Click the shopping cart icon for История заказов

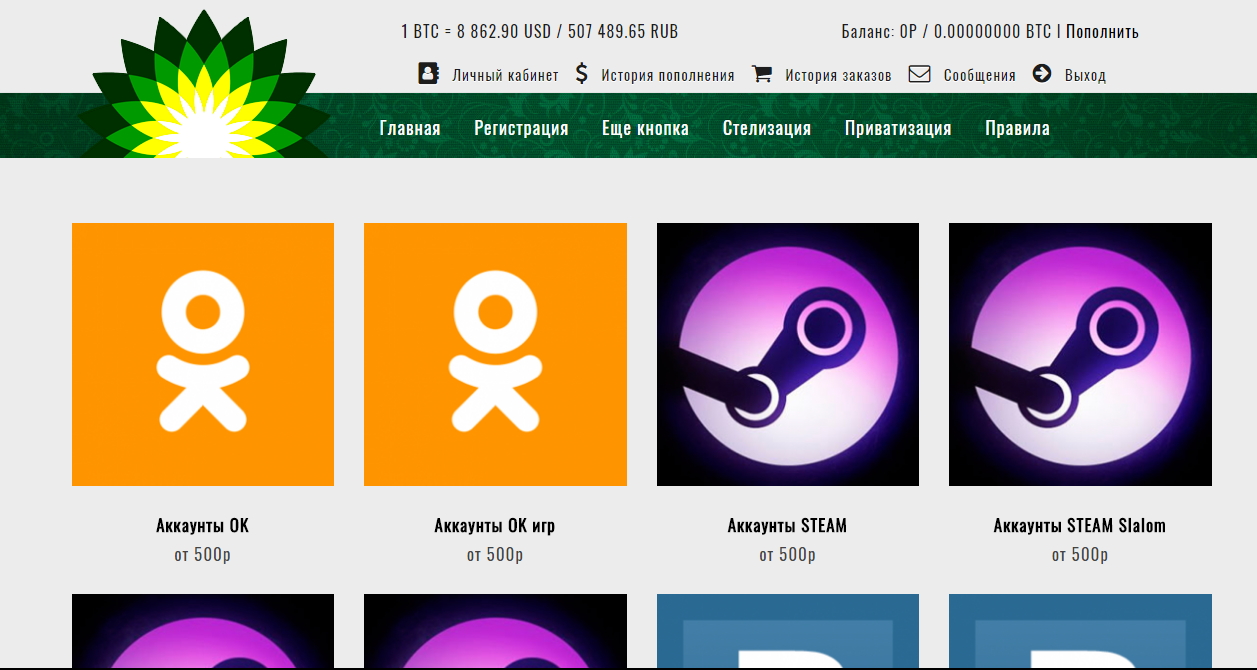(x=762, y=74)
